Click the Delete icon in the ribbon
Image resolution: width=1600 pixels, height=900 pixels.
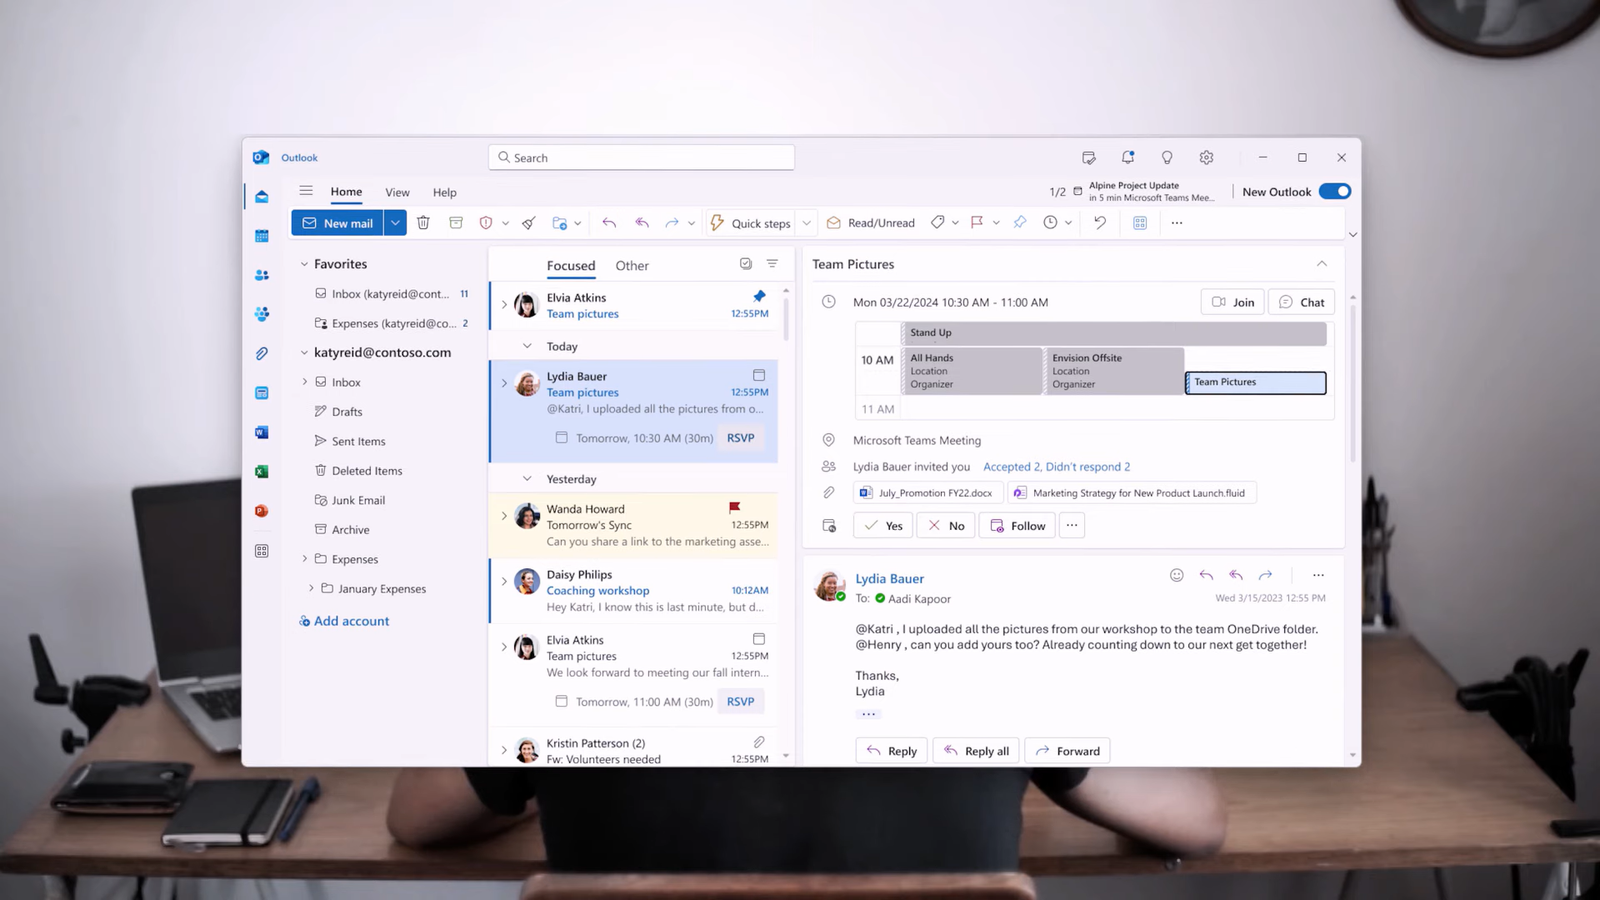pyautogui.click(x=423, y=222)
